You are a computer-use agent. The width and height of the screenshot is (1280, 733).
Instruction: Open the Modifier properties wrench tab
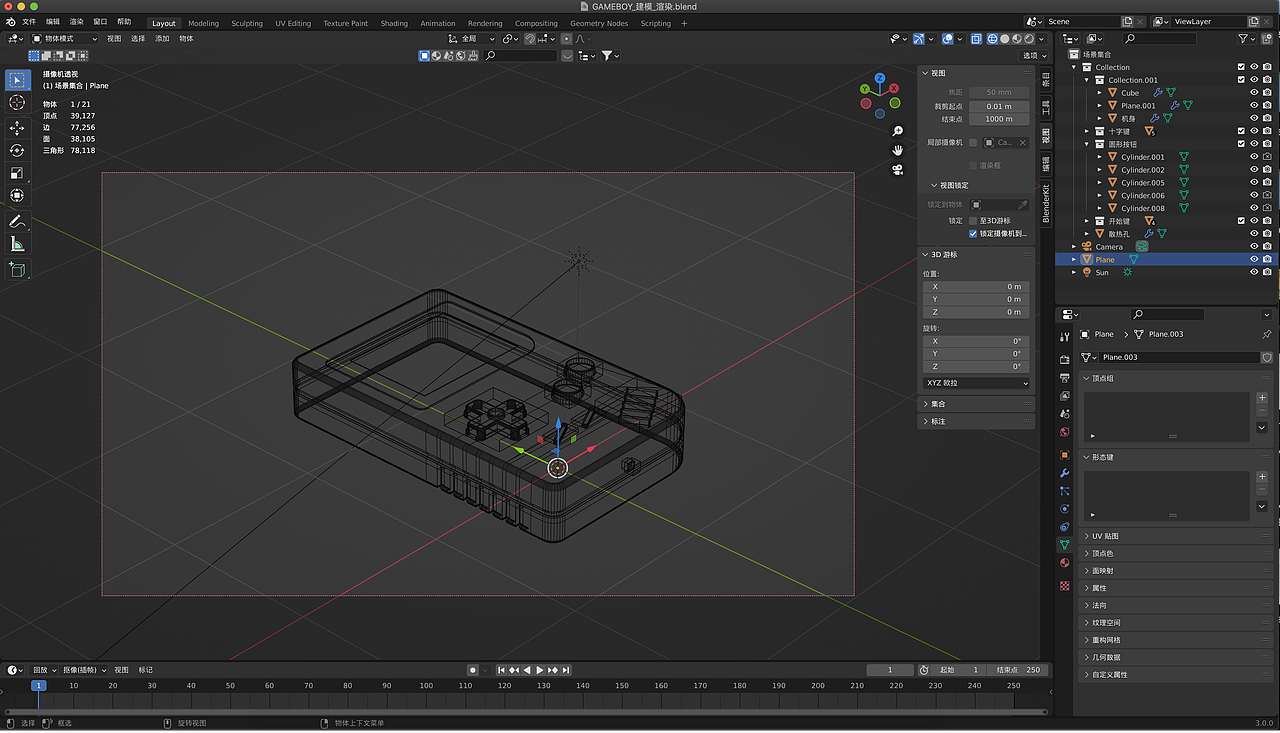click(x=1064, y=473)
